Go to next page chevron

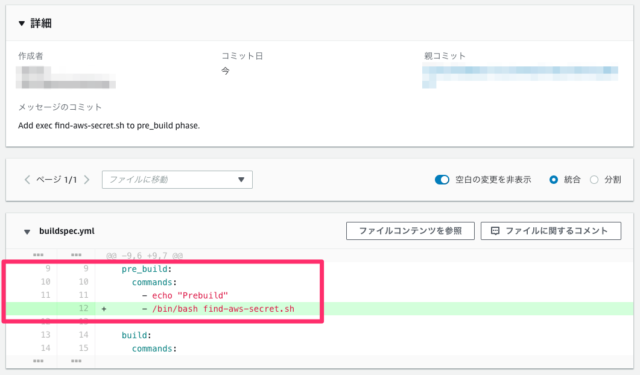[x=87, y=180]
